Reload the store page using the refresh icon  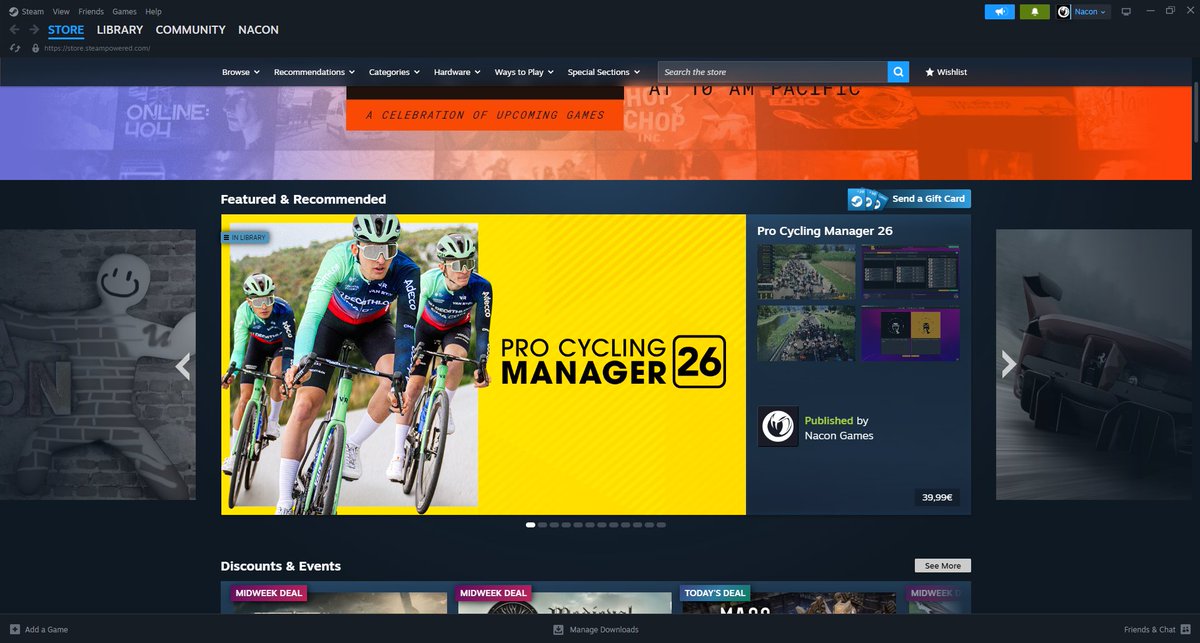click(14, 48)
